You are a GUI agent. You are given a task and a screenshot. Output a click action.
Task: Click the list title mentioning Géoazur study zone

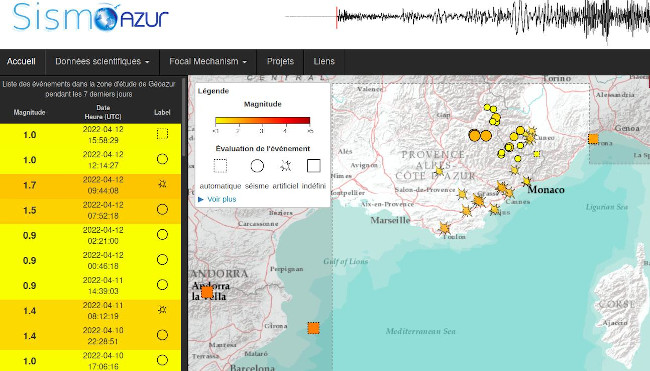tap(89, 89)
